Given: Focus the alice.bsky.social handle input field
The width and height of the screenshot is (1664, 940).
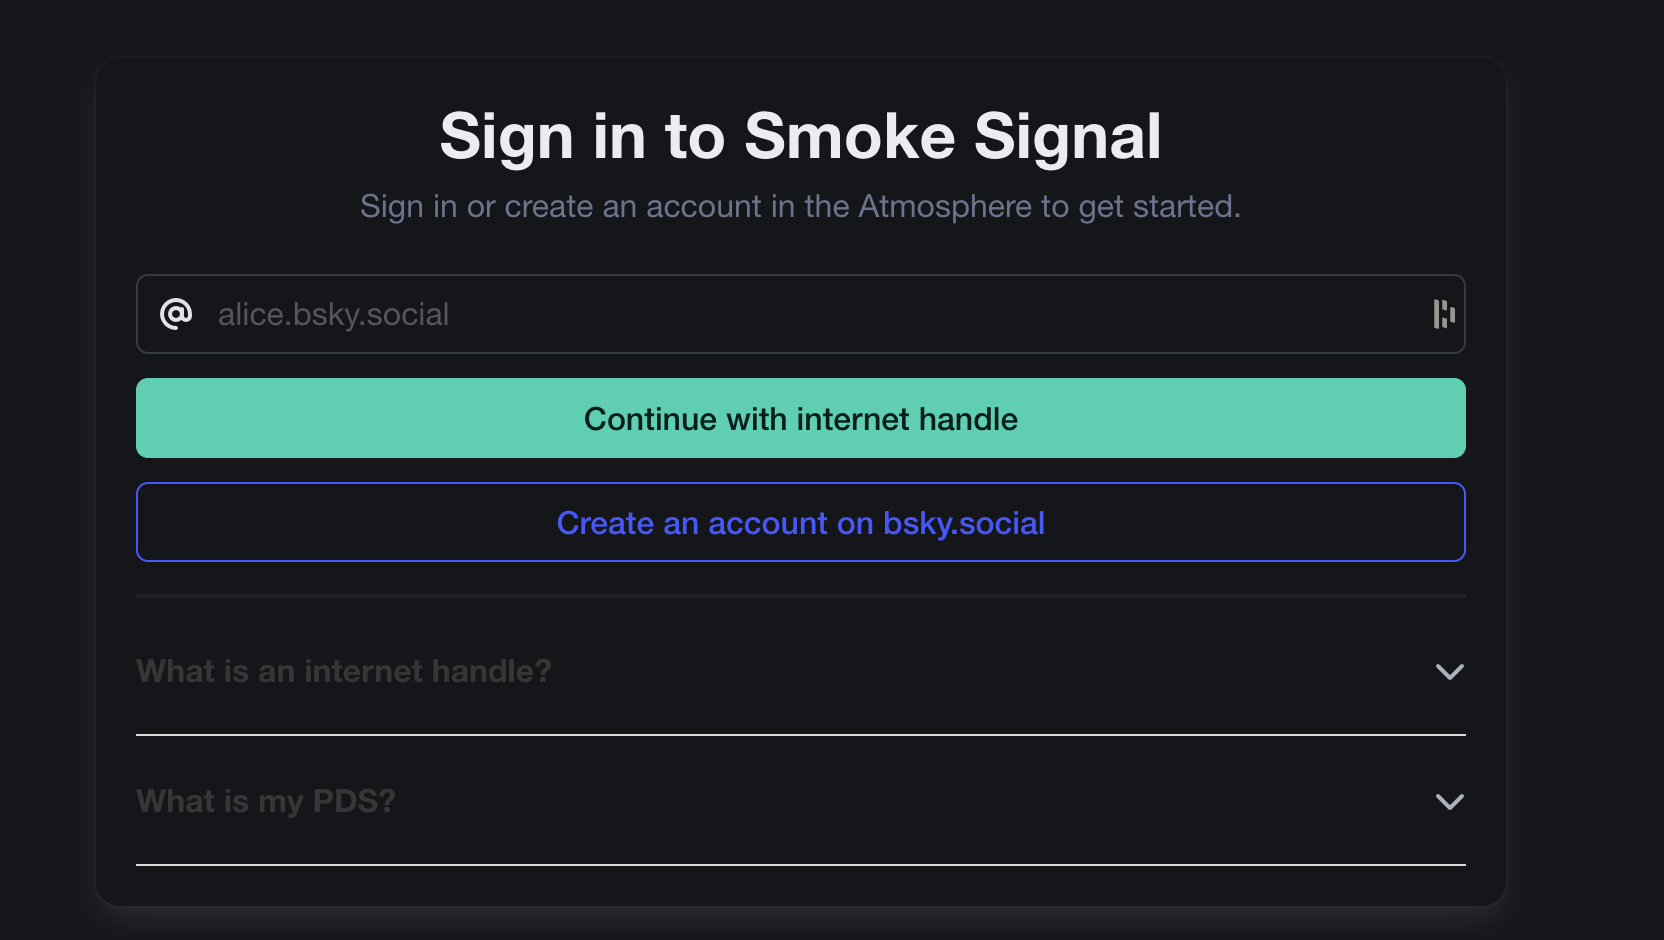Looking at the screenshot, I should (800, 314).
